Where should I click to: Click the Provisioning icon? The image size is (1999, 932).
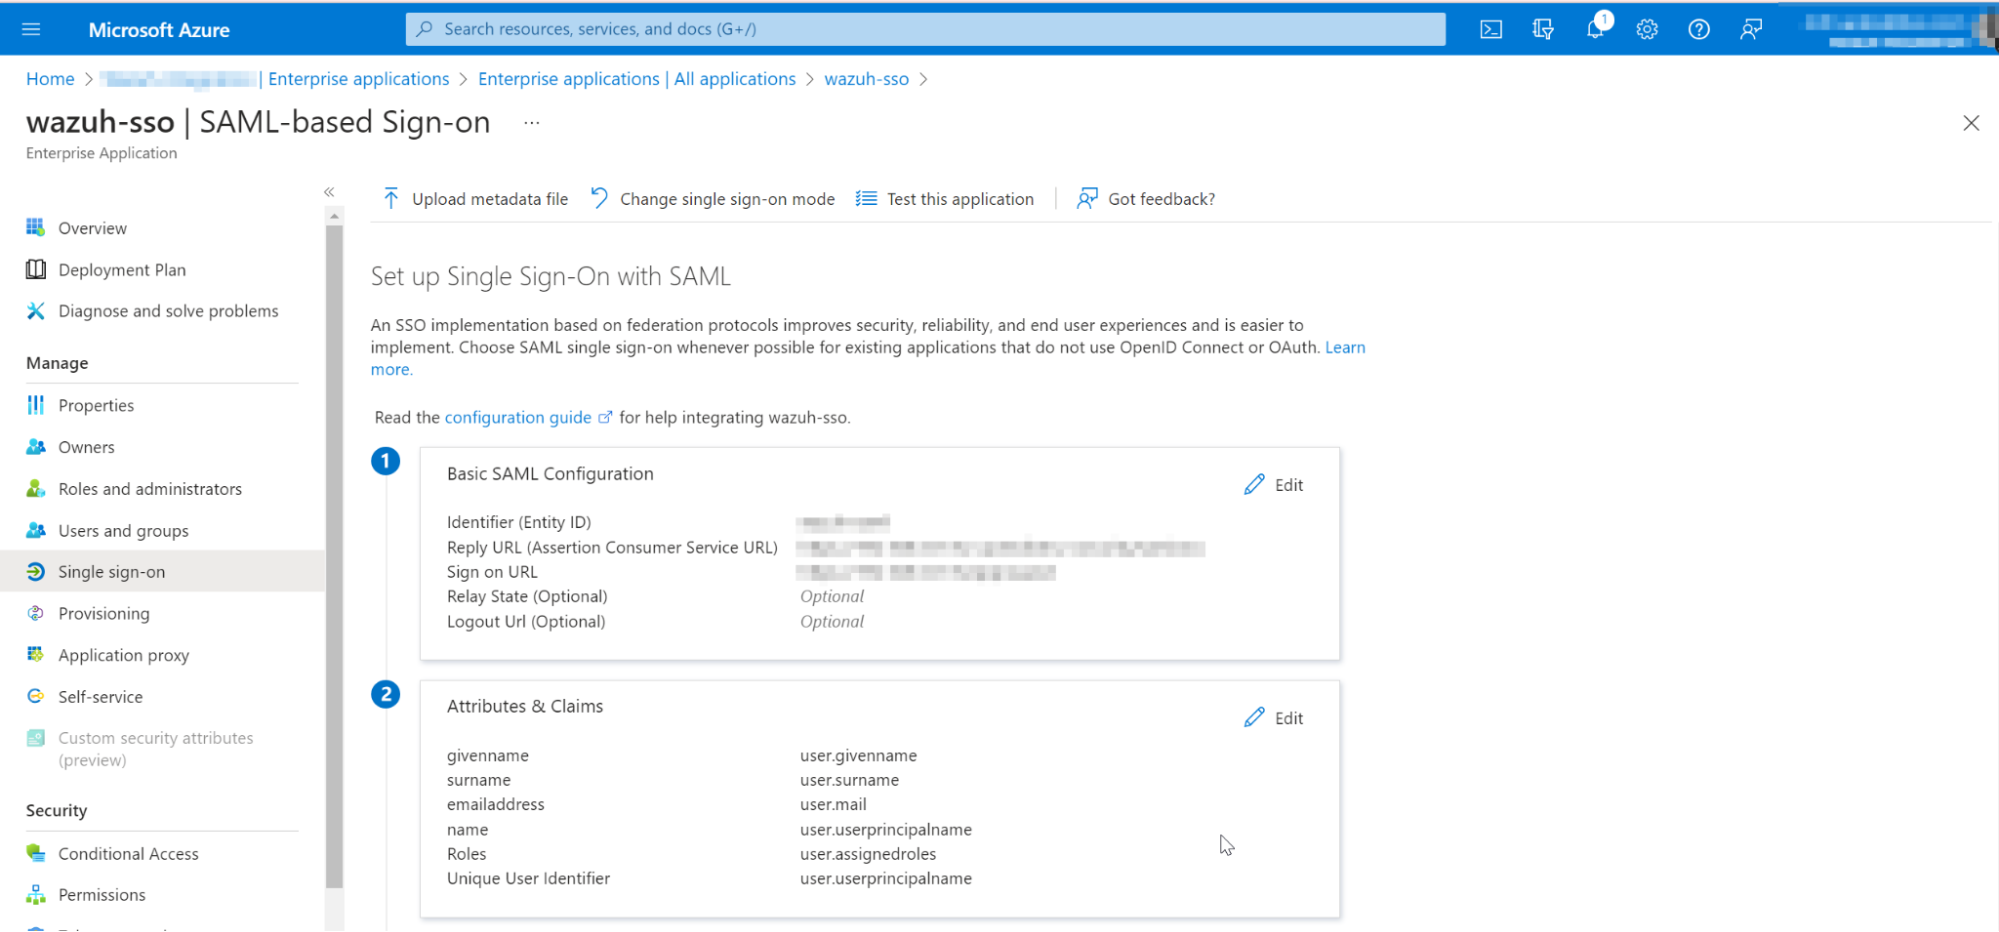[x=36, y=613]
